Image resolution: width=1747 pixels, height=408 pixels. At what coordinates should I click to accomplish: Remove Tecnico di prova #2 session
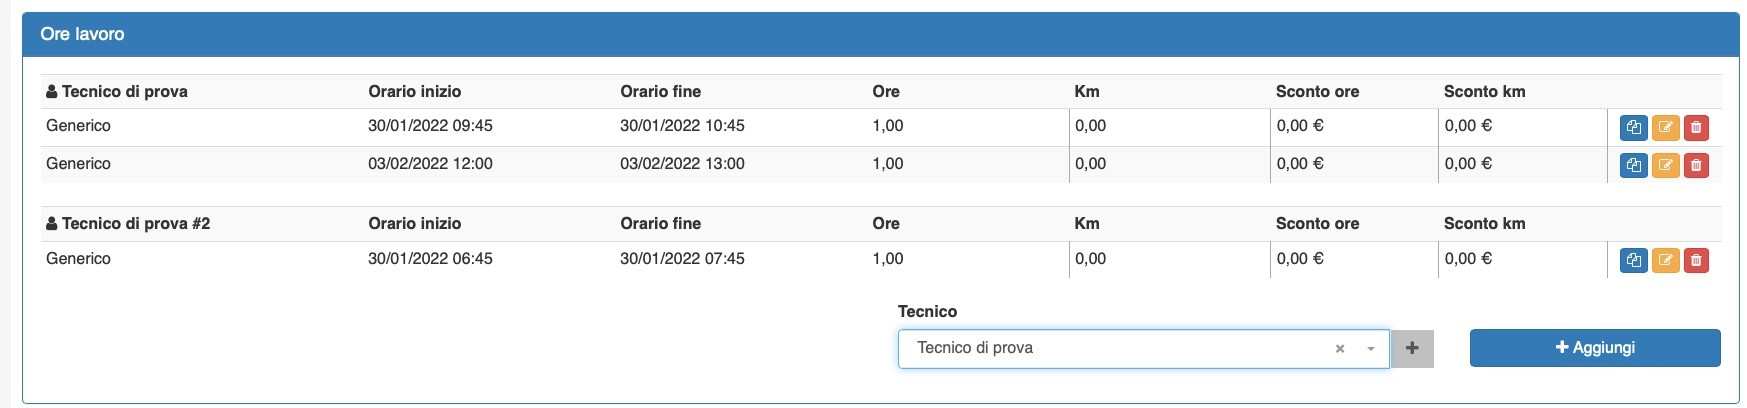coord(1696,261)
